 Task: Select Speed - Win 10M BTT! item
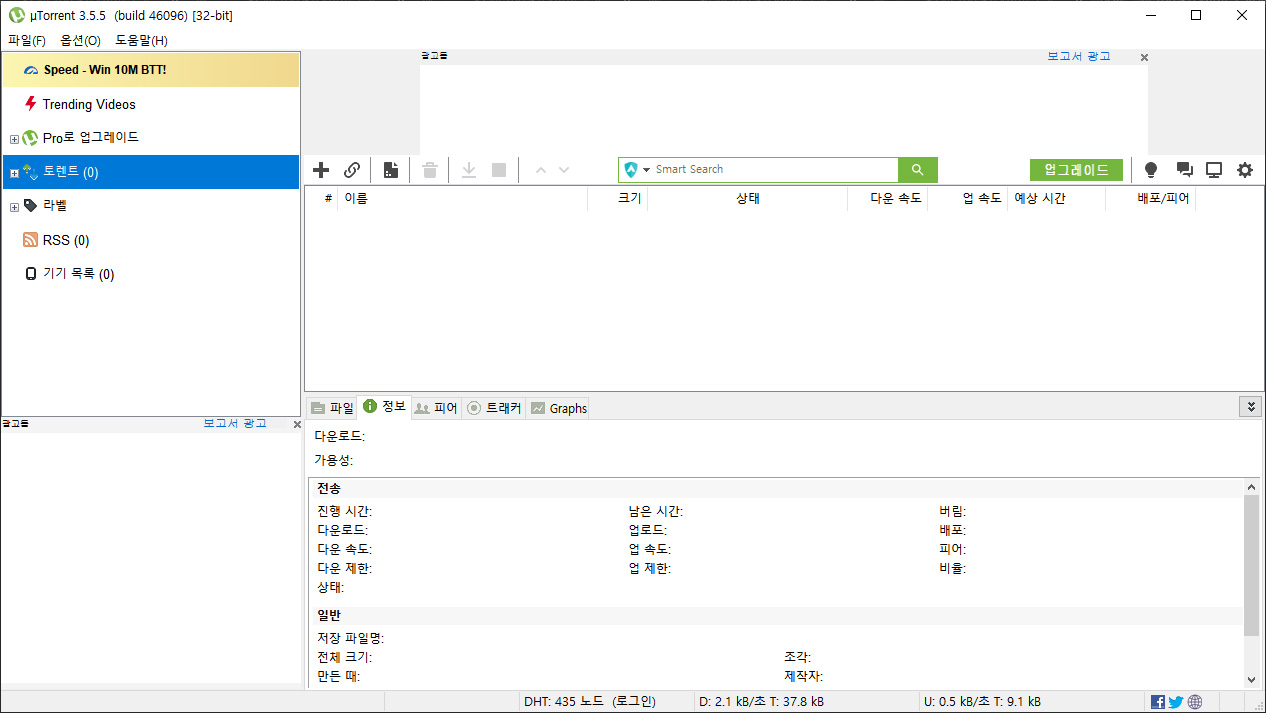[x=151, y=70]
